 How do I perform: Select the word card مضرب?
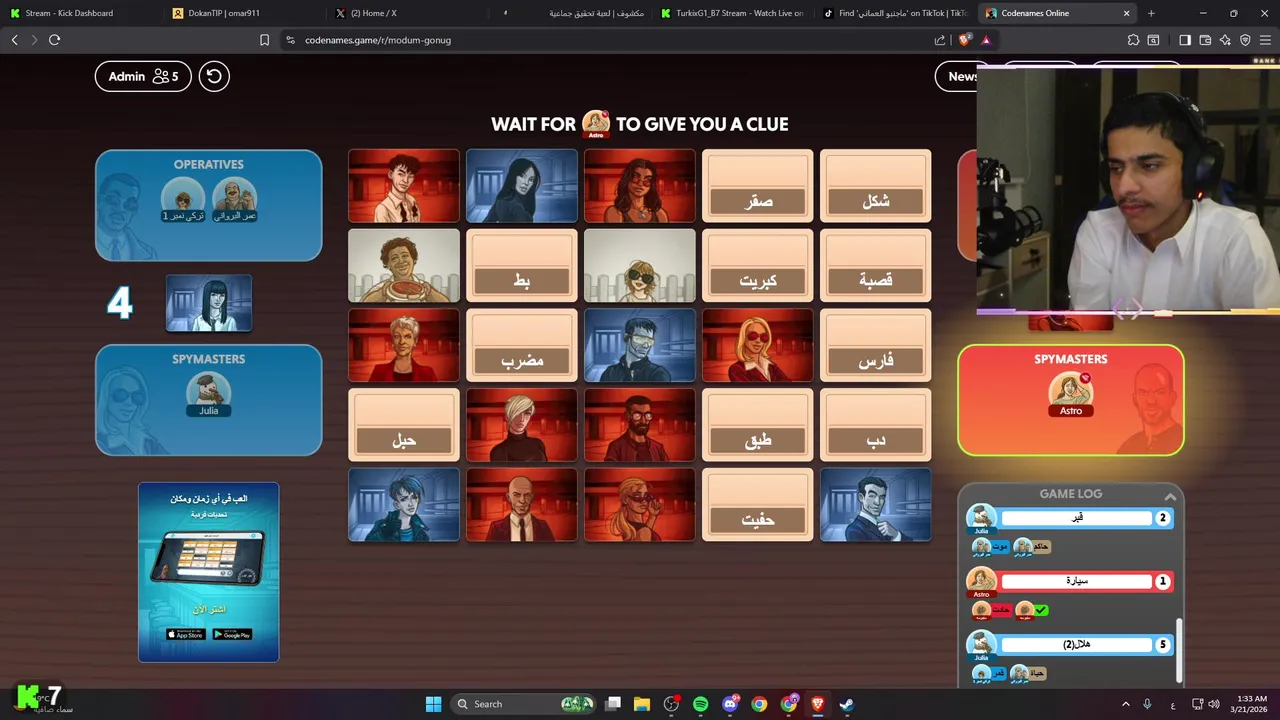pos(521,345)
